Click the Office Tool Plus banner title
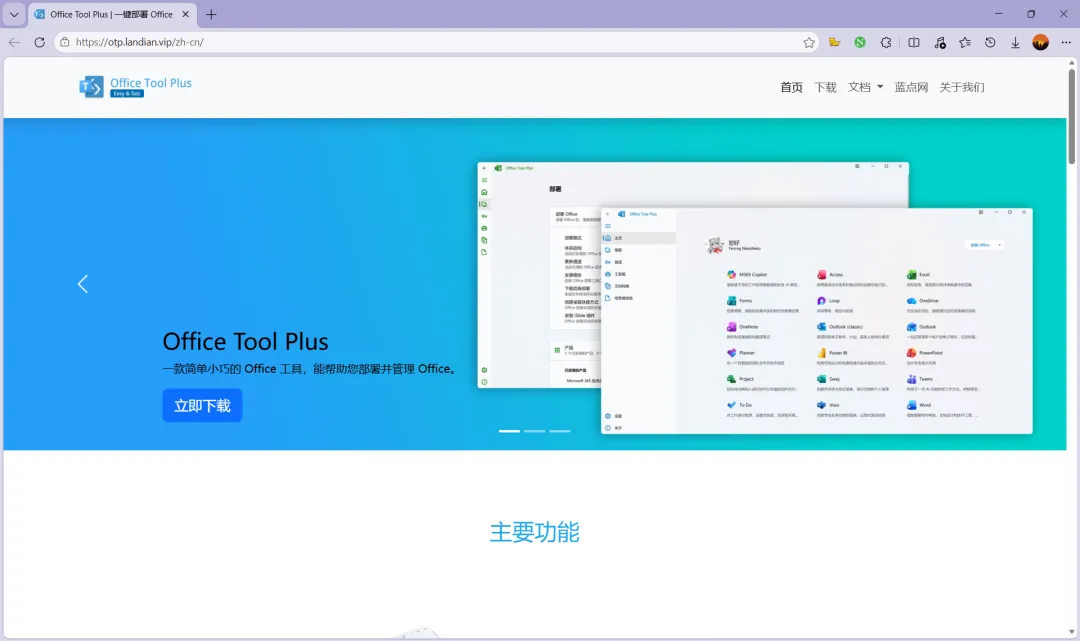 245,341
